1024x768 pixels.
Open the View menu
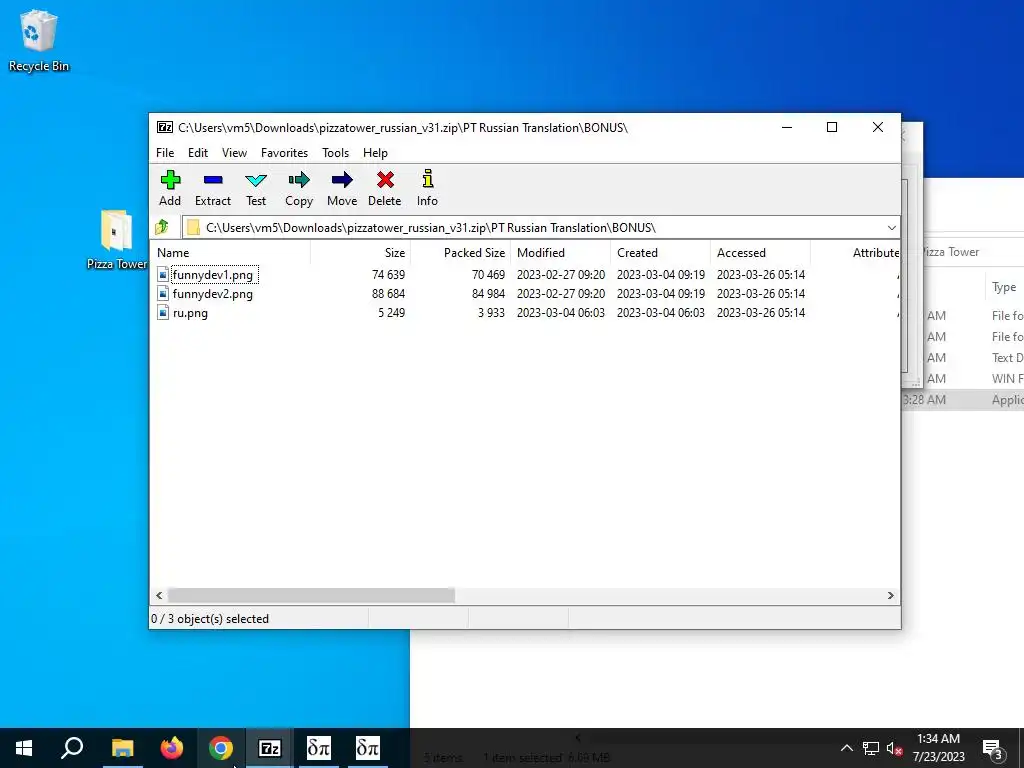point(234,153)
